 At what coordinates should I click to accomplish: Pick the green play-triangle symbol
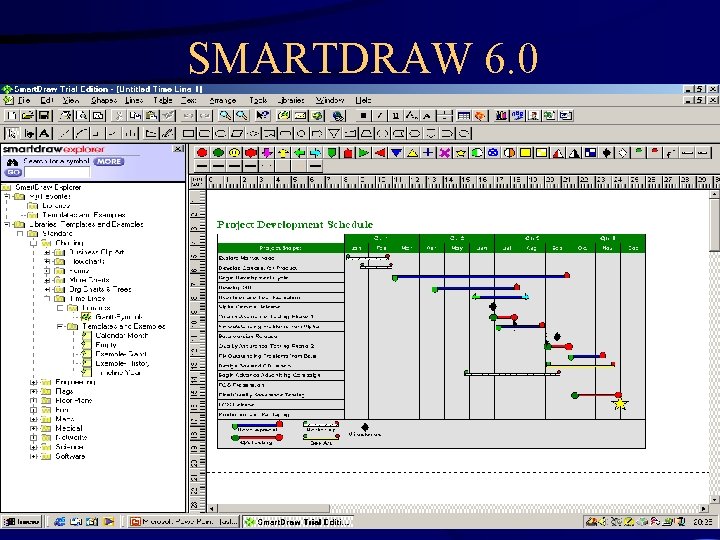(364, 152)
